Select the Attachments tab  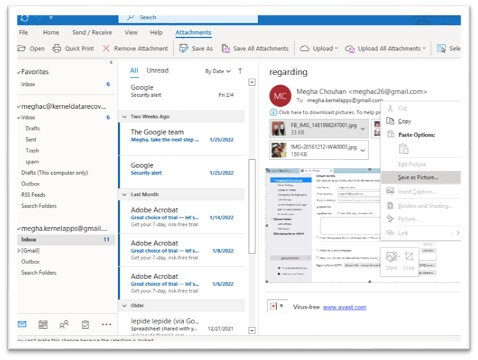tap(193, 32)
